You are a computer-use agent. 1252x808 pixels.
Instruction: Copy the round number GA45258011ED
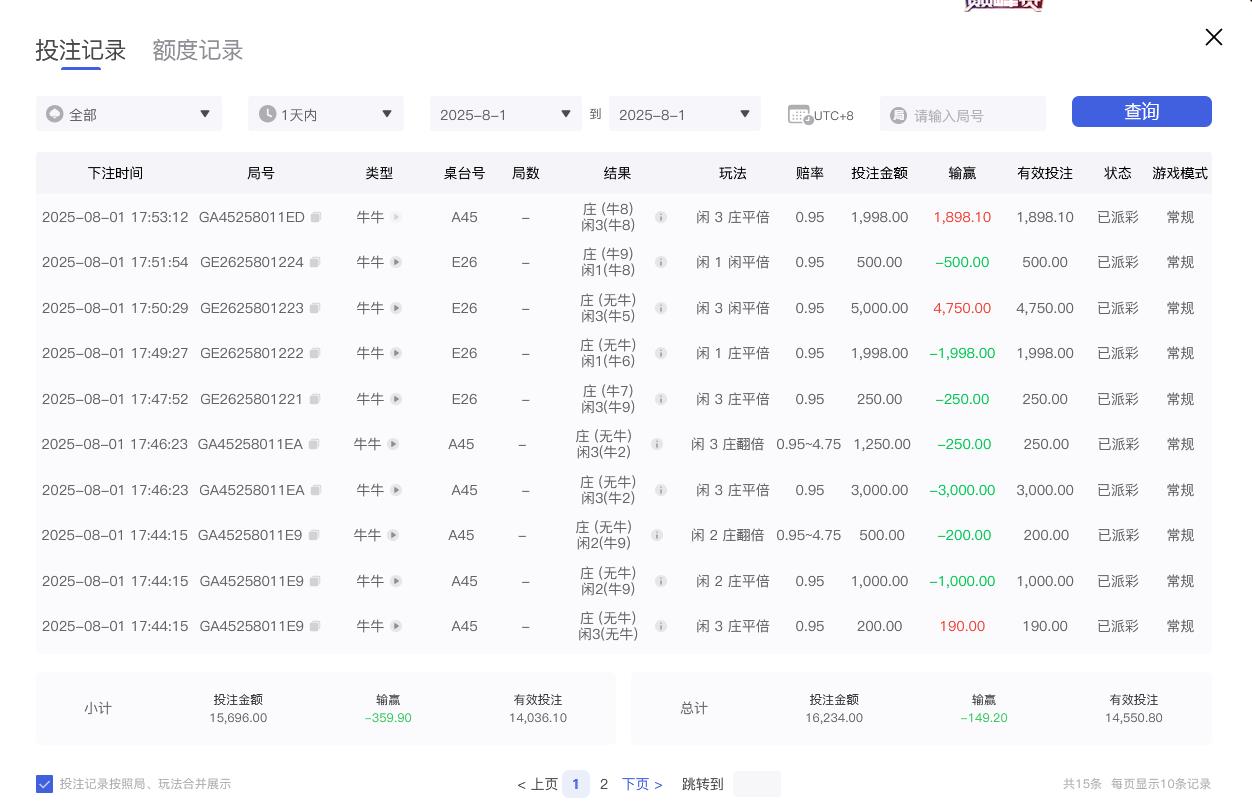[x=316, y=217]
